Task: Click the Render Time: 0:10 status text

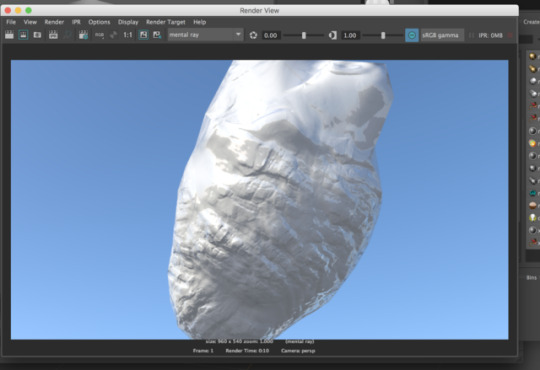Action: pos(247,351)
